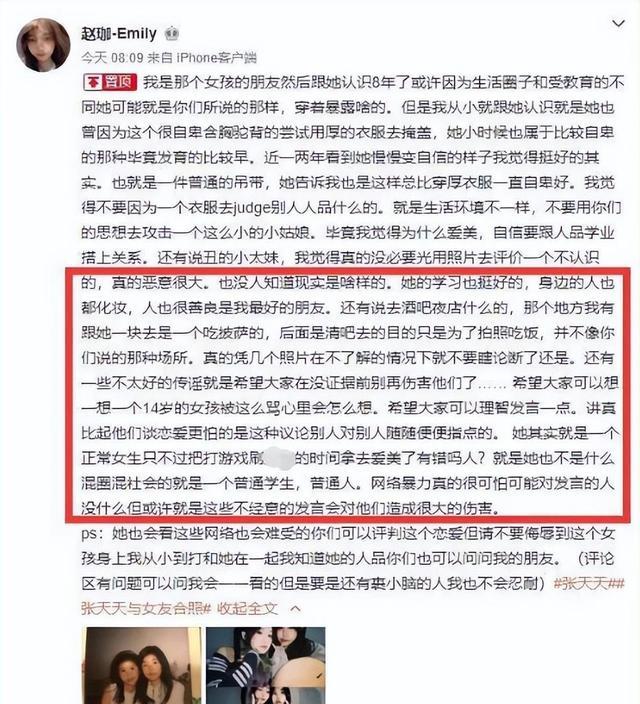Open the #张天天# hashtag topic

[x=584, y=584]
